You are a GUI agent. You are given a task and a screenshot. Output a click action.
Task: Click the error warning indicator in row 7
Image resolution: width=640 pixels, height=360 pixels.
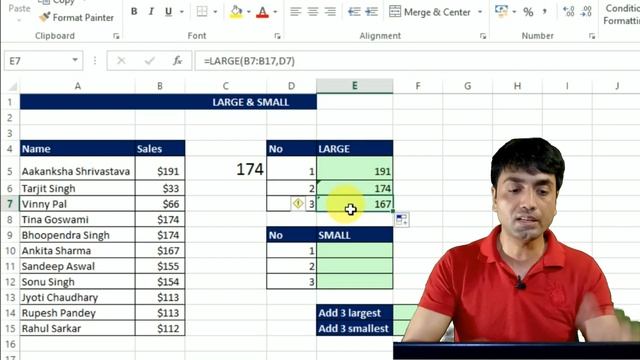pyautogui.click(x=298, y=203)
